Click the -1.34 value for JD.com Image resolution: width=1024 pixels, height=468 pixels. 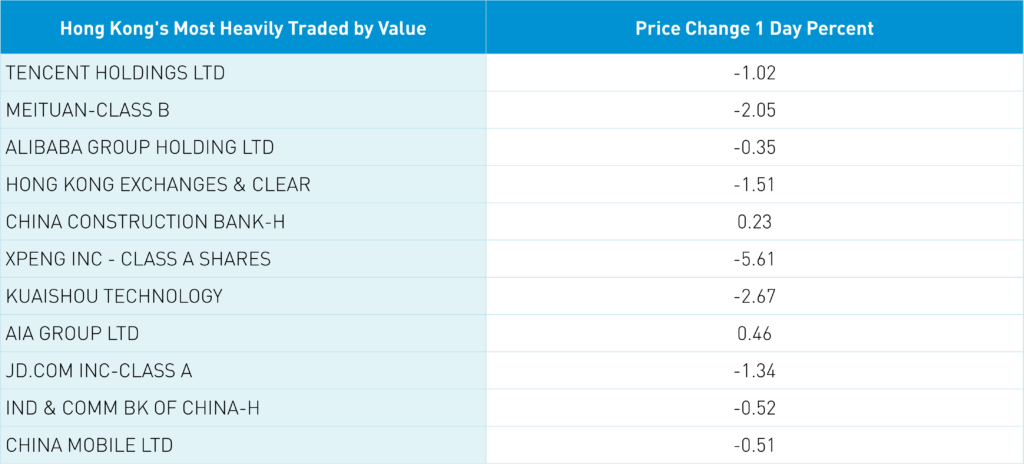[x=754, y=371]
